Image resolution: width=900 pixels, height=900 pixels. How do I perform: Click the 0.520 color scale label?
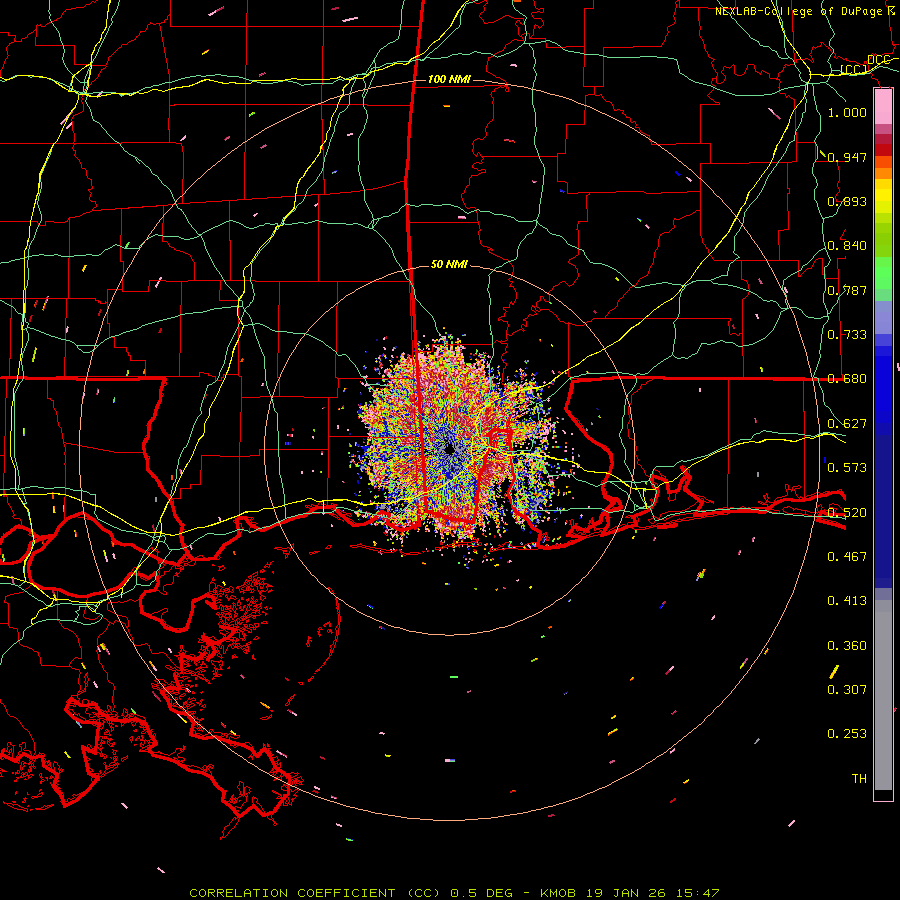(847, 513)
